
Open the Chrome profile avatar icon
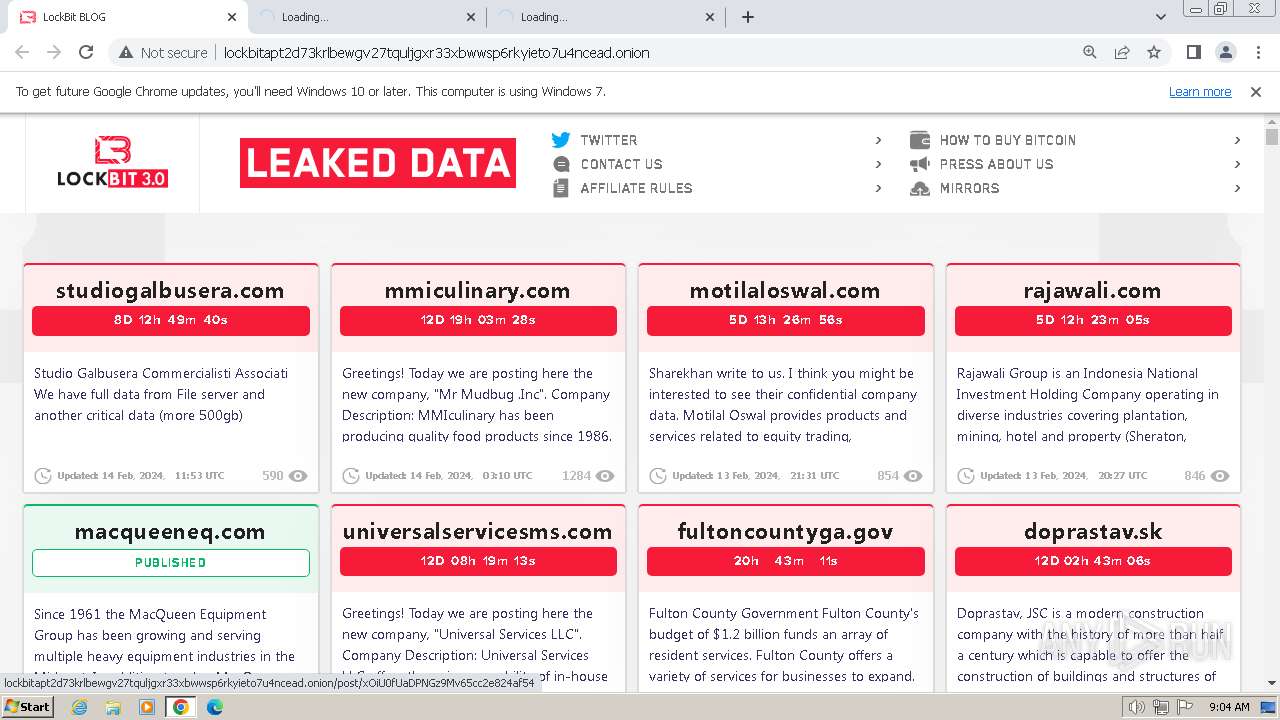(1225, 52)
